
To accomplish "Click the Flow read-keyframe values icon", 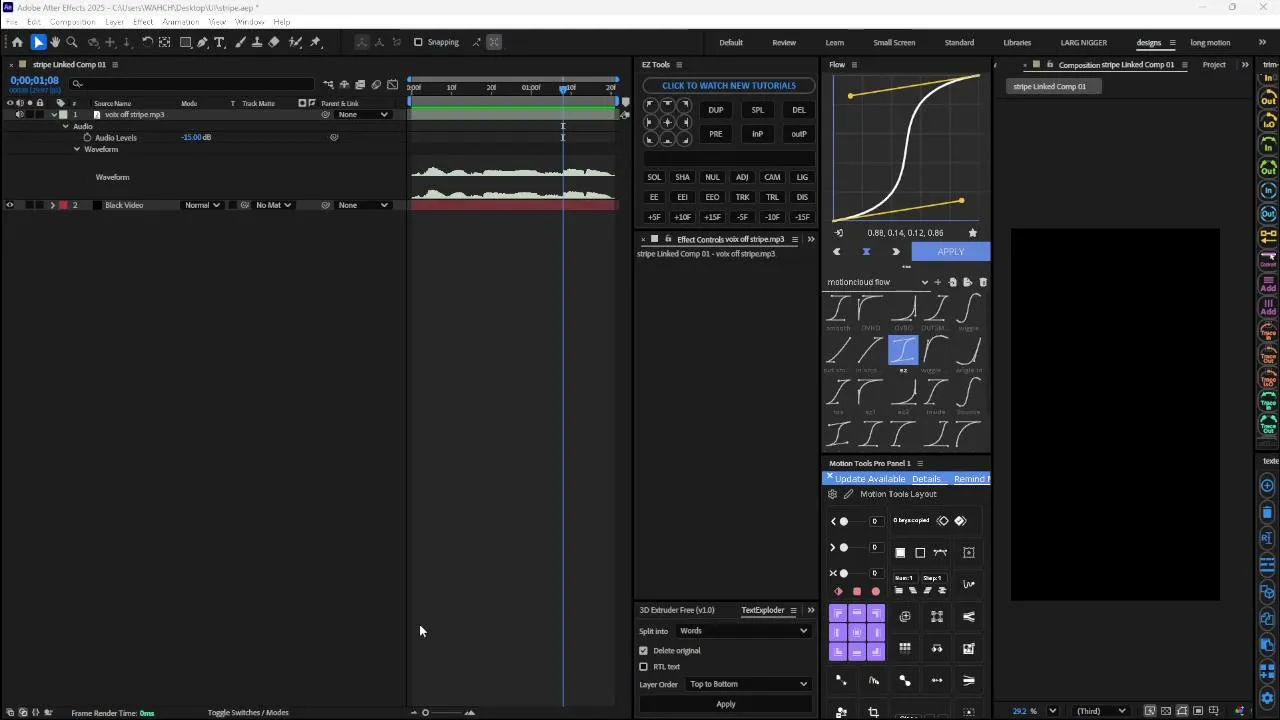I will click(839, 233).
